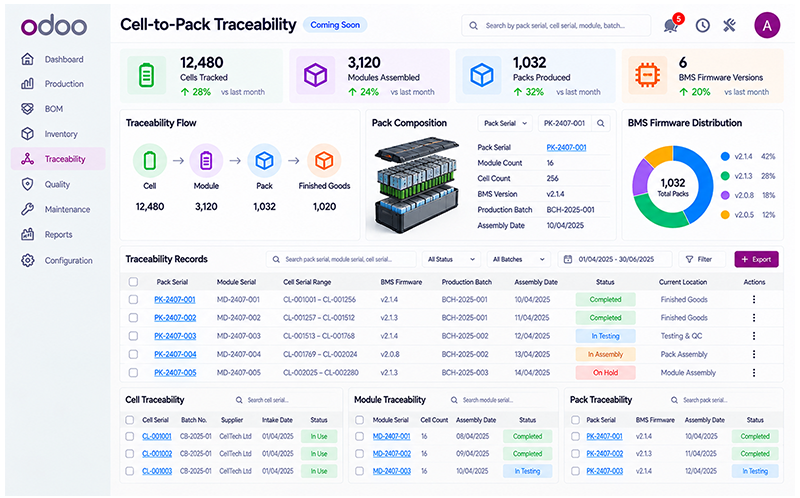Toggle select-all checkbox in Traceability Records header
The image size is (800, 498).
pos(133,282)
